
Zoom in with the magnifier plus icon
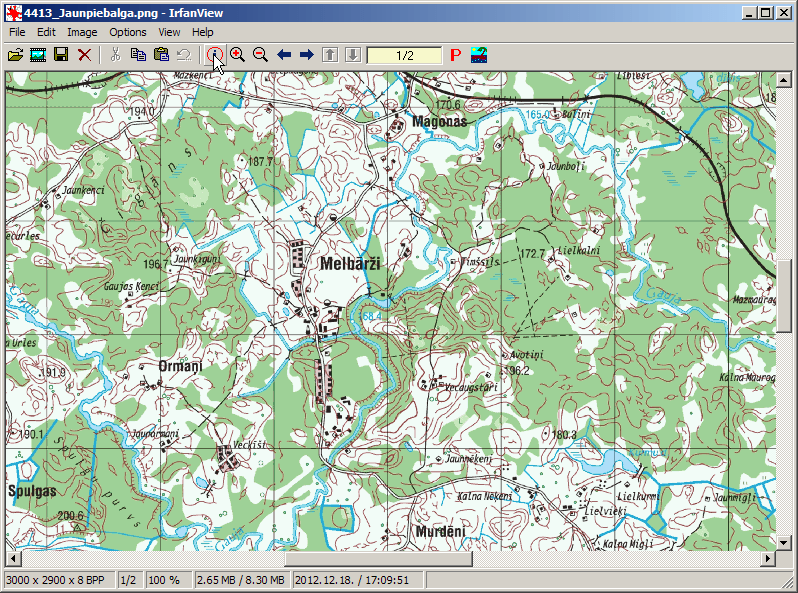tap(237, 54)
